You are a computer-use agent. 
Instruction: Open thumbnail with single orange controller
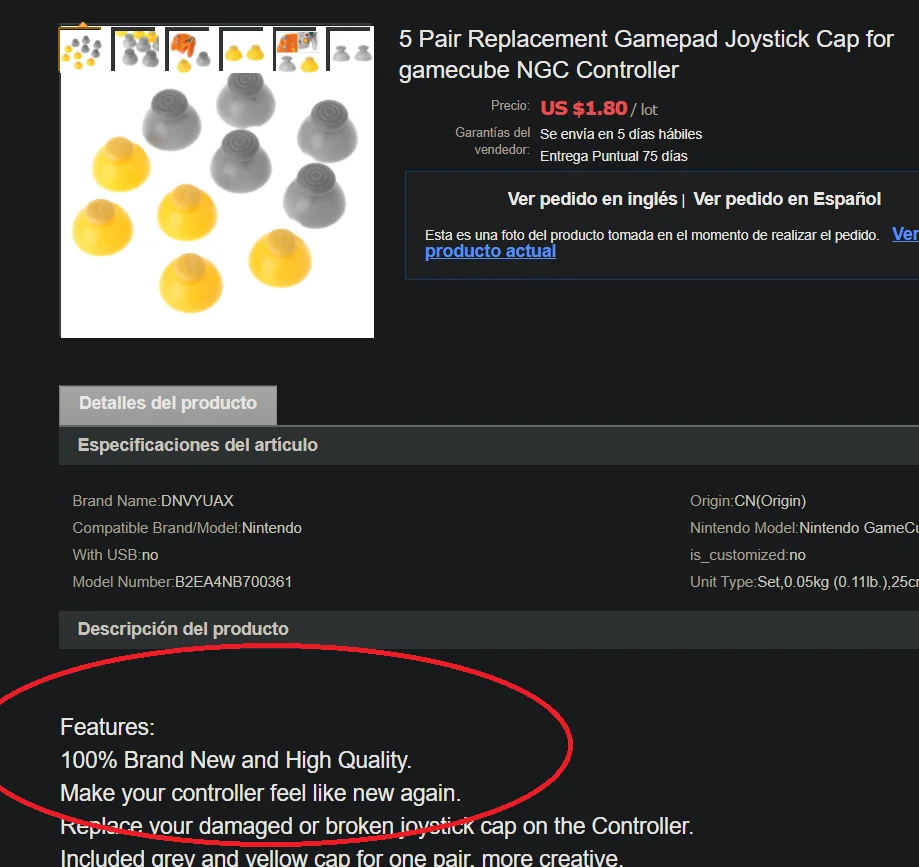(189, 49)
